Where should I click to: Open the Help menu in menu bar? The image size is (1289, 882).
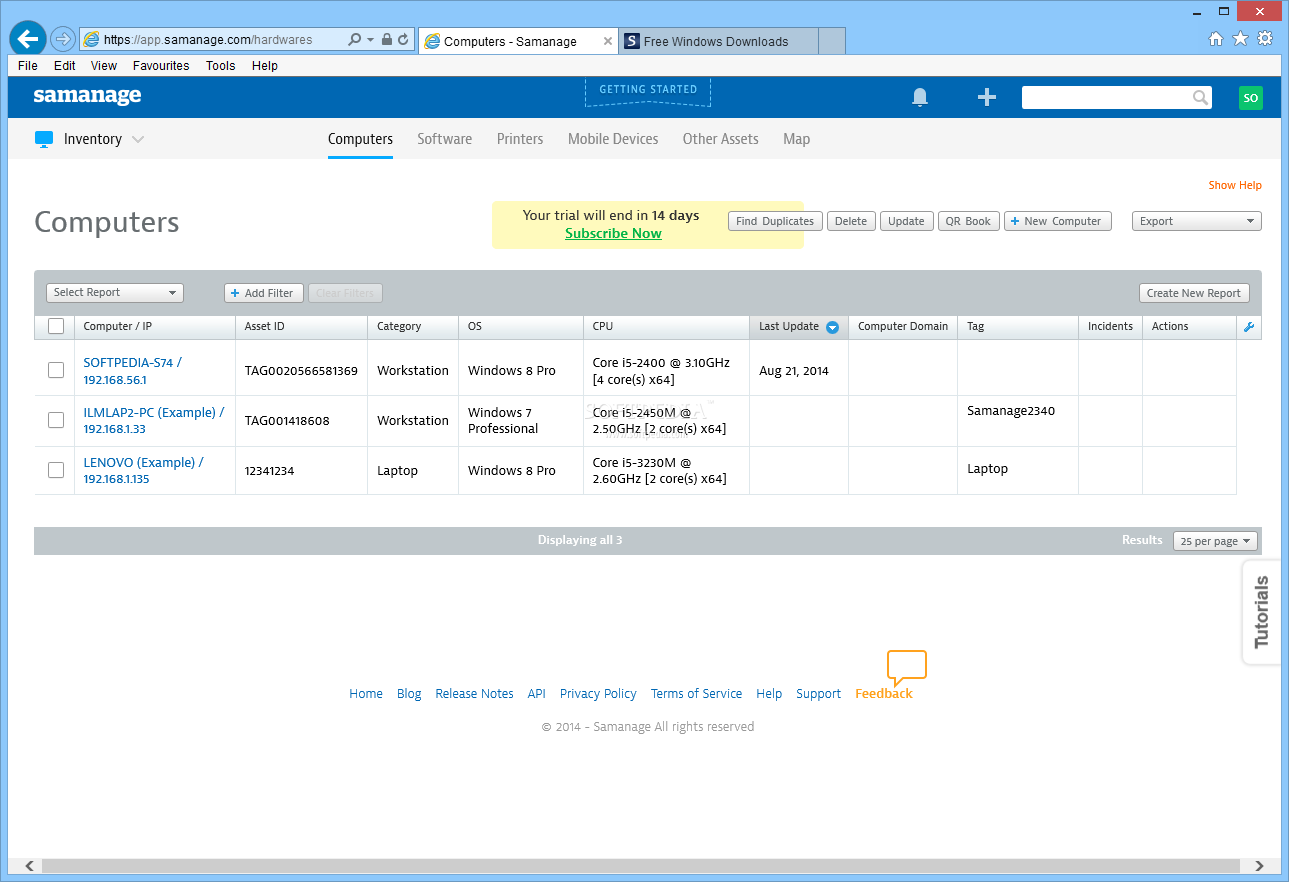click(x=265, y=66)
